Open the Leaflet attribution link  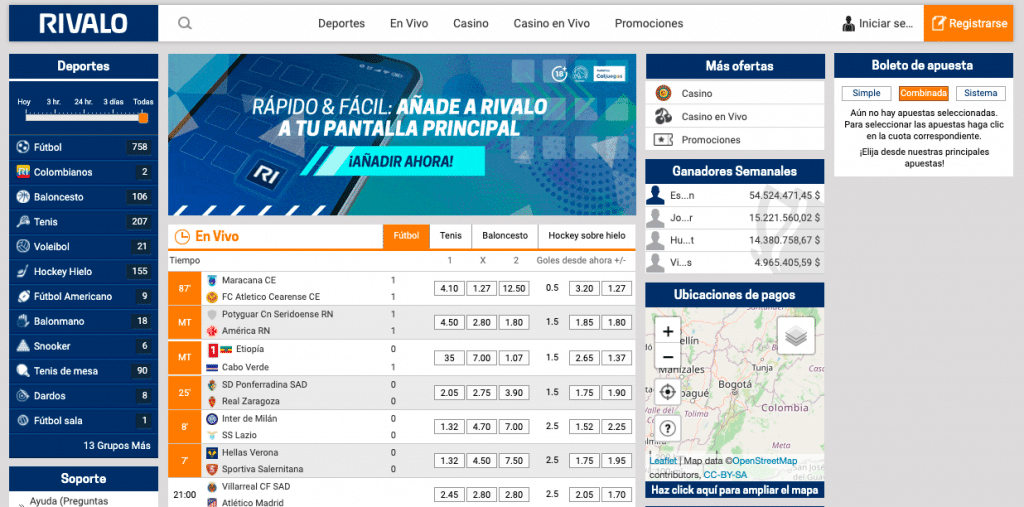(663, 461)
